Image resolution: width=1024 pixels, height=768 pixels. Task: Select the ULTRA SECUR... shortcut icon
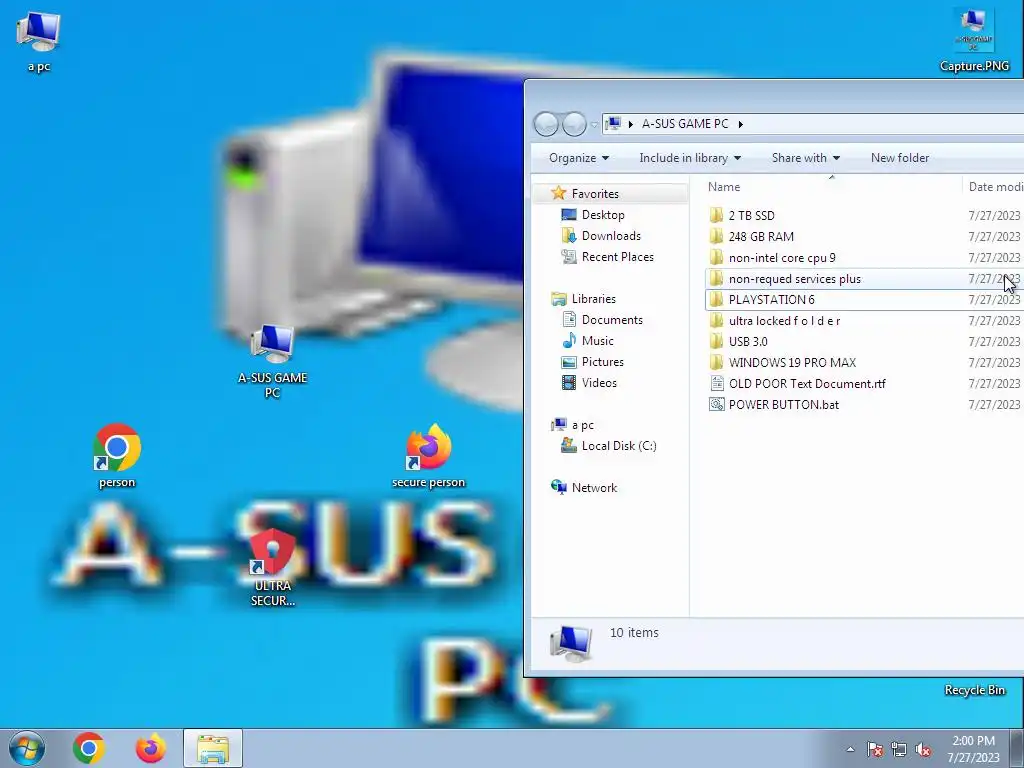[273, 567]
